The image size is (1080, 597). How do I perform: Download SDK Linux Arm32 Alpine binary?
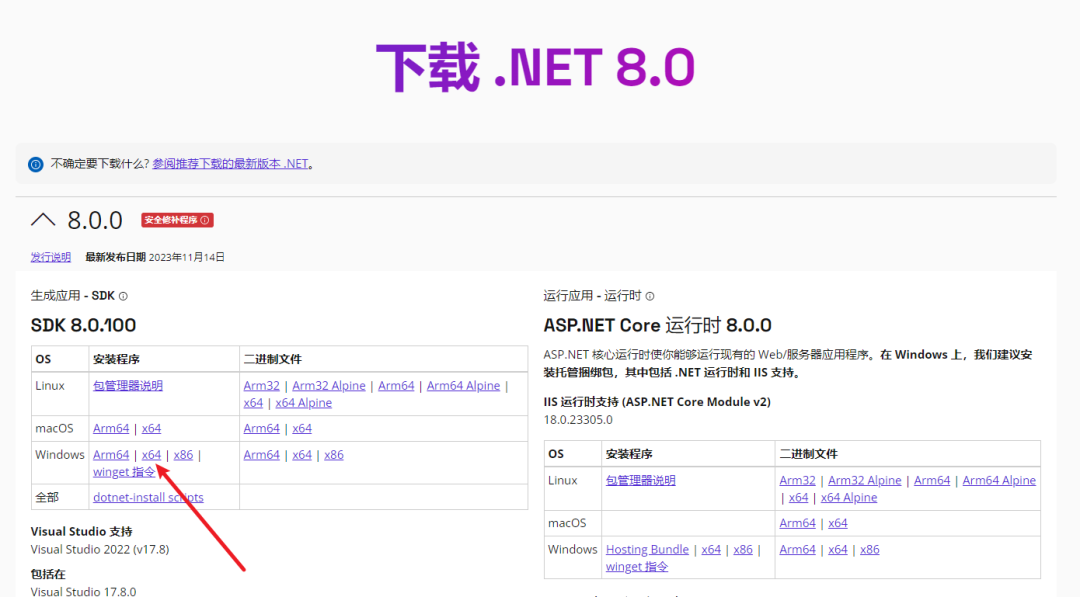pos(329,386)
